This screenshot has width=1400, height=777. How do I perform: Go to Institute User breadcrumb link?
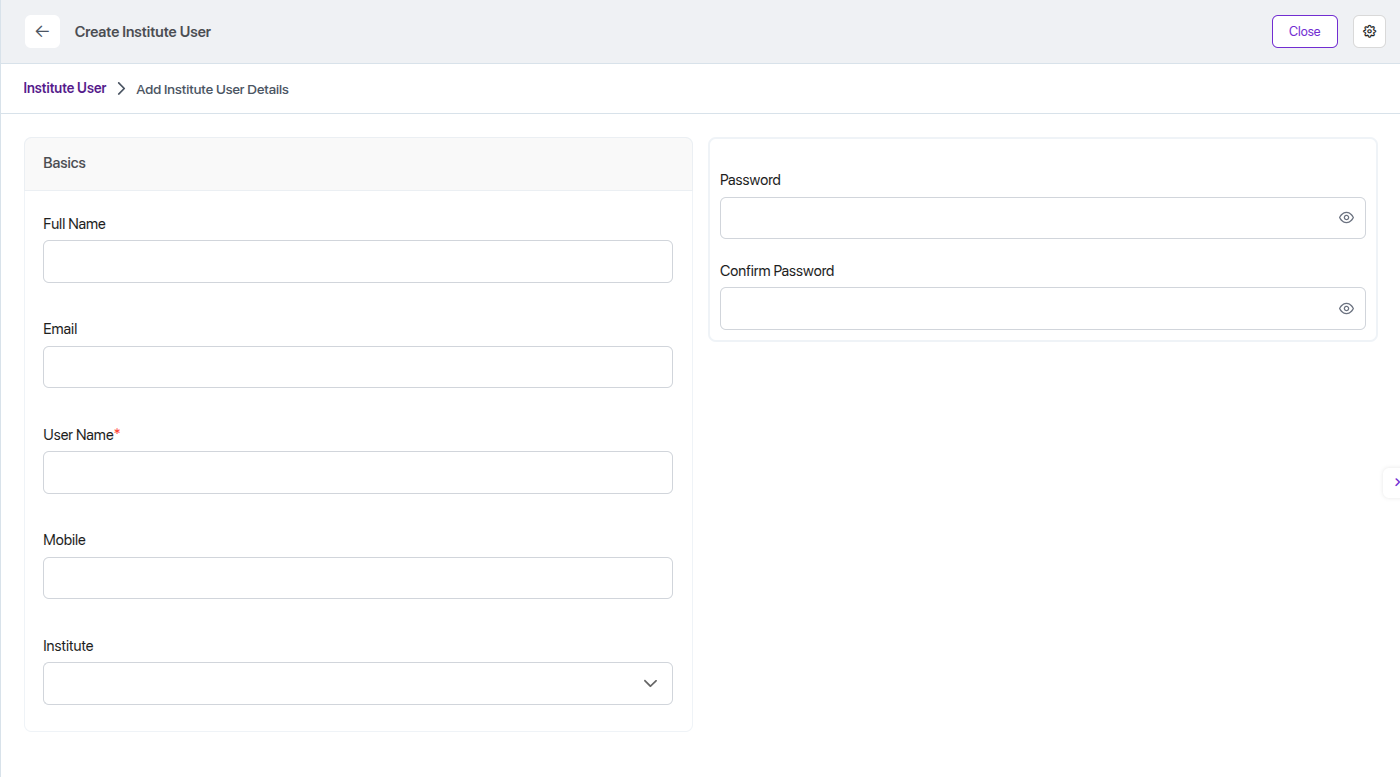[65, 88]
